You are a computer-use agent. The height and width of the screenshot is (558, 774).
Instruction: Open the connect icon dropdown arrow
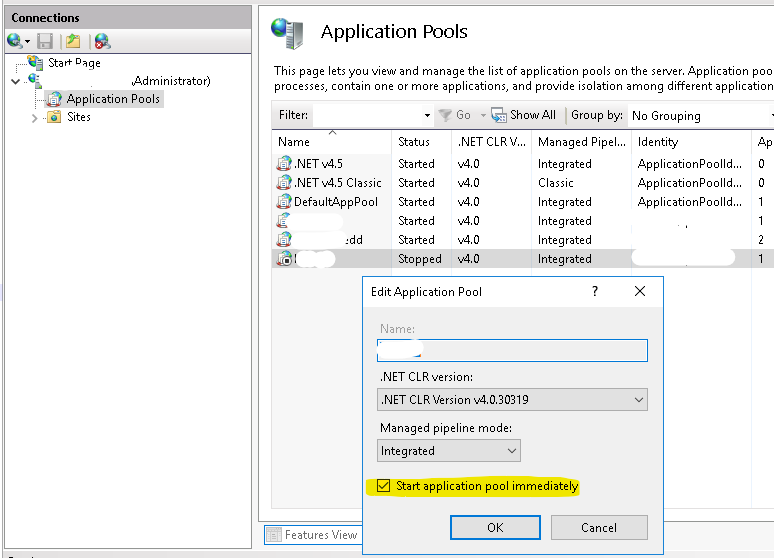point(27,41)
